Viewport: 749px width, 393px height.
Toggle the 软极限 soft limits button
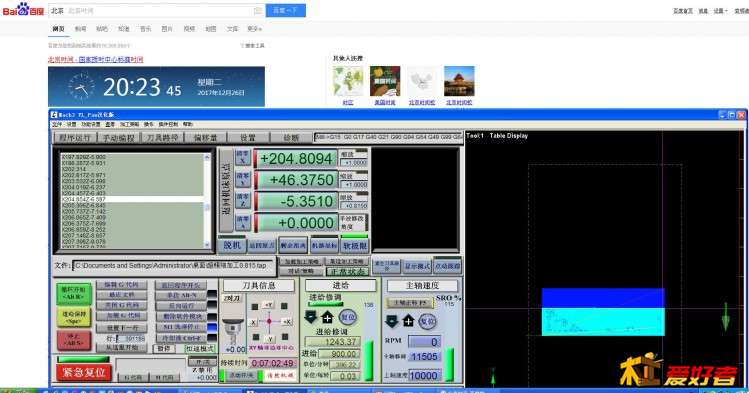point(354,245)
